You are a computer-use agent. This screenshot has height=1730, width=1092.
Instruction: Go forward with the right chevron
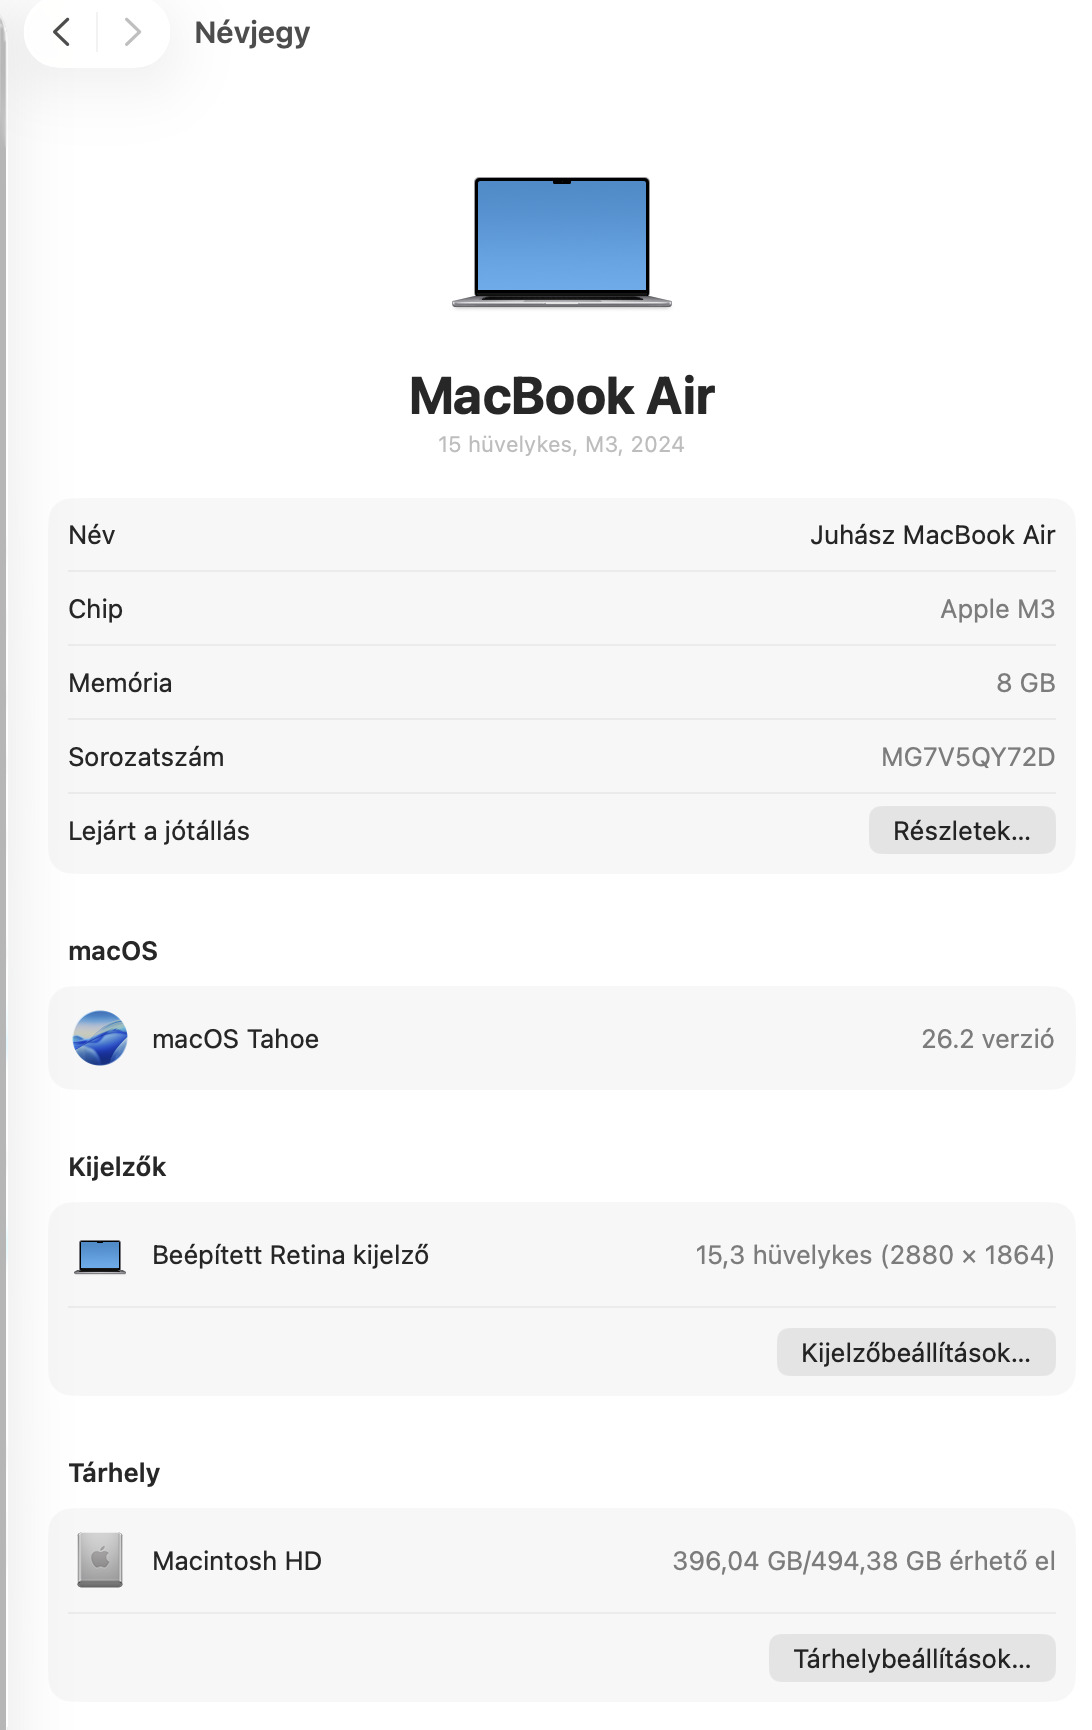(132, 33)
